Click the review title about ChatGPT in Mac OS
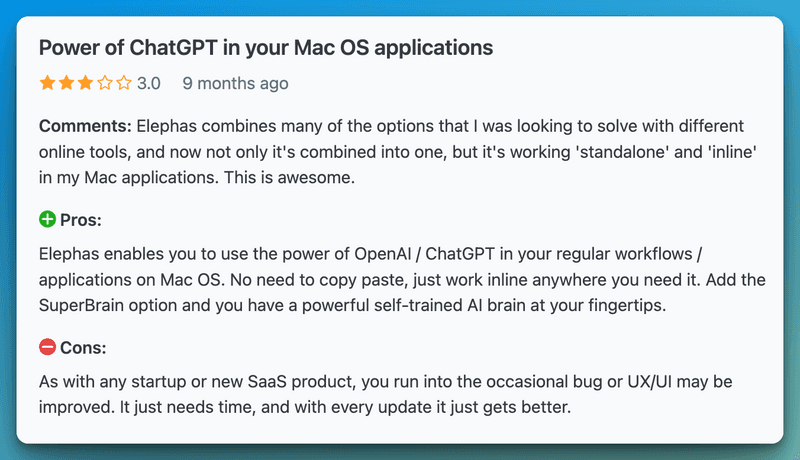The image size is (800, 460). tap(265, 47)
